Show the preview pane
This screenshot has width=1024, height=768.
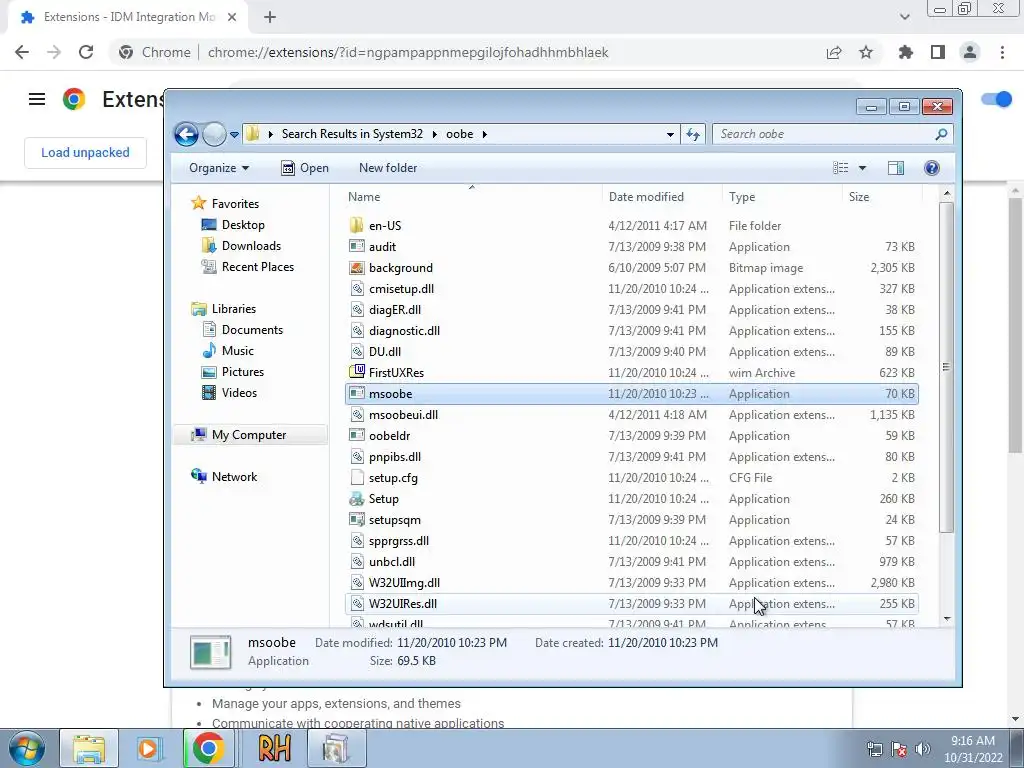tap(896, 168)
